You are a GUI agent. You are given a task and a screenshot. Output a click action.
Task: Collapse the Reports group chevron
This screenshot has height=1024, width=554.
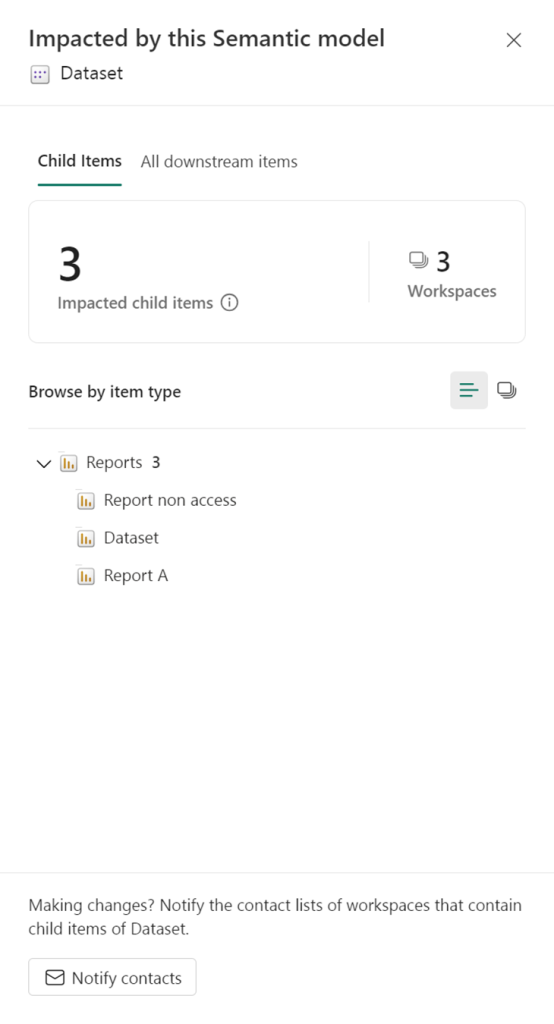tap(44, 464)
